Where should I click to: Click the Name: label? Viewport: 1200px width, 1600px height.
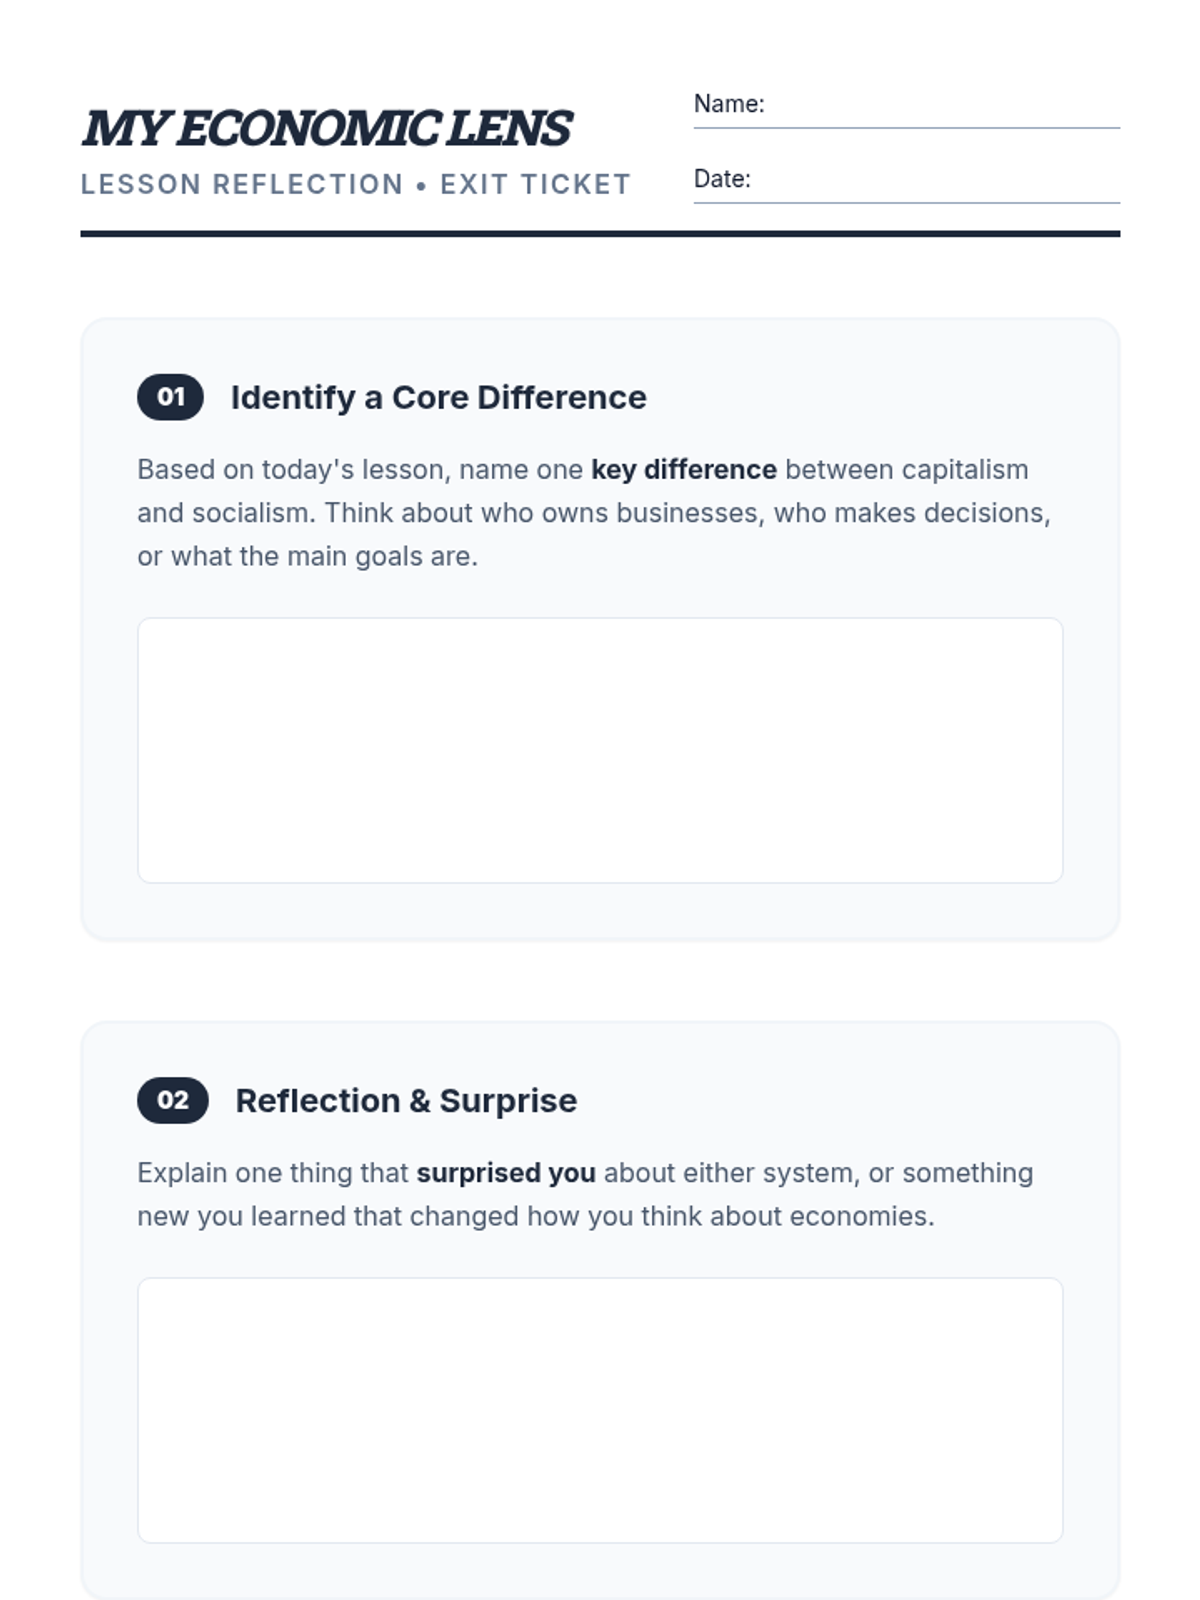tap(729, 104)
